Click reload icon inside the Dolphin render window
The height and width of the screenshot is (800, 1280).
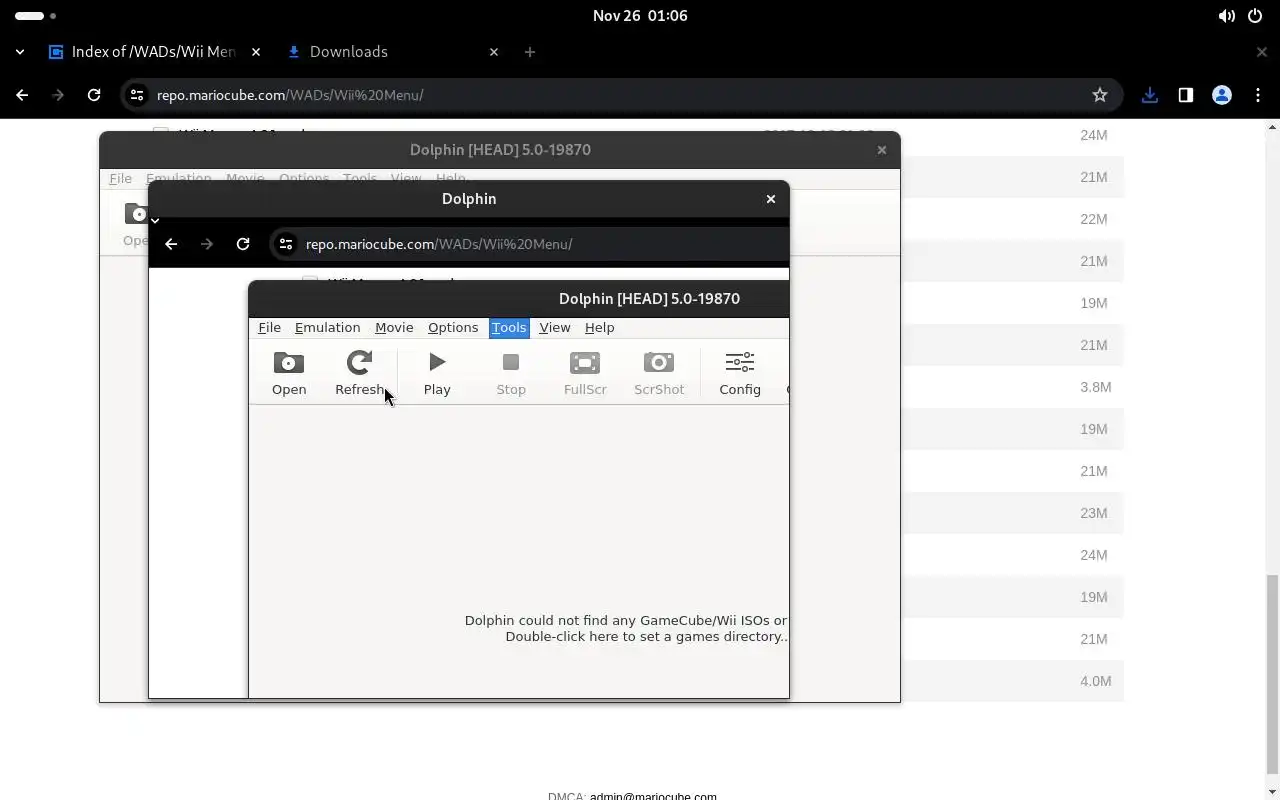click(x=243, y=244)
